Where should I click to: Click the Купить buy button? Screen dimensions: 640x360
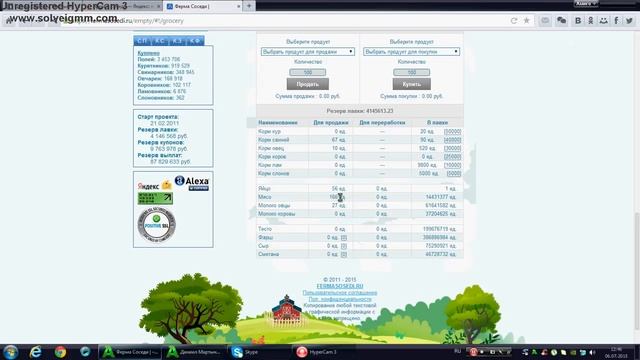(411, 84)
